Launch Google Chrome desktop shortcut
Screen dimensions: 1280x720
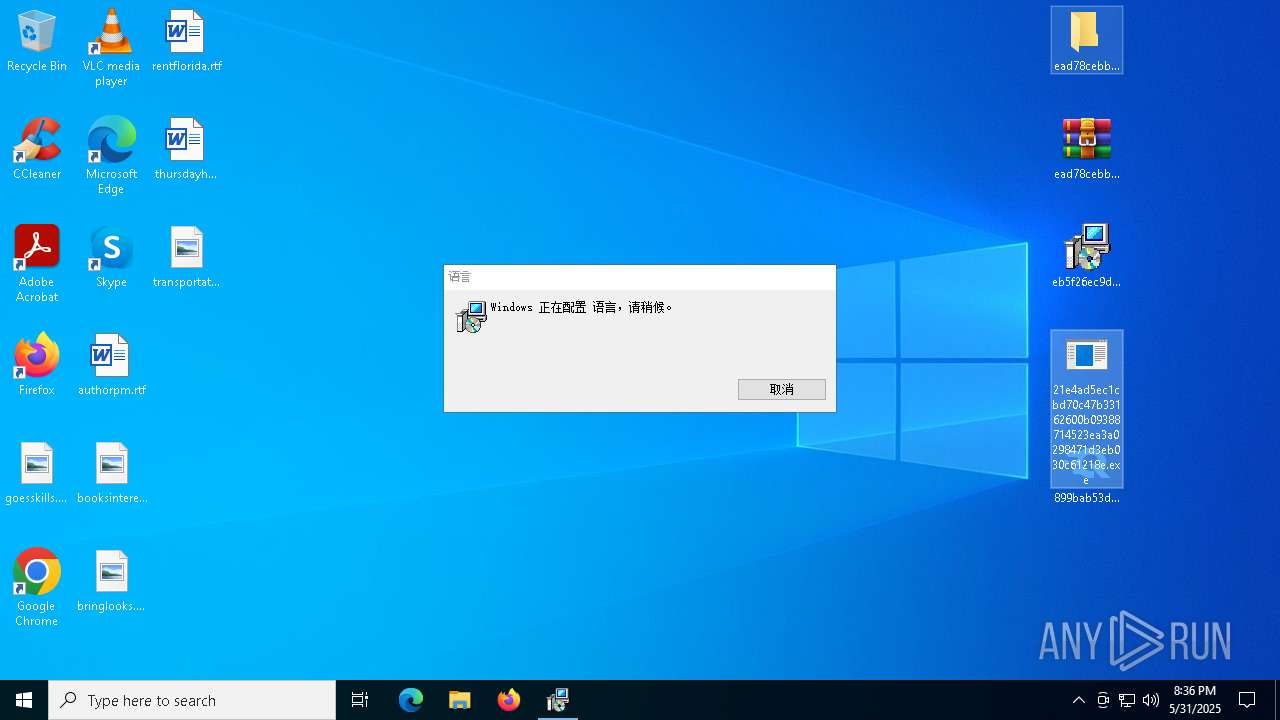pyautogui.click(x=37, y=588)
